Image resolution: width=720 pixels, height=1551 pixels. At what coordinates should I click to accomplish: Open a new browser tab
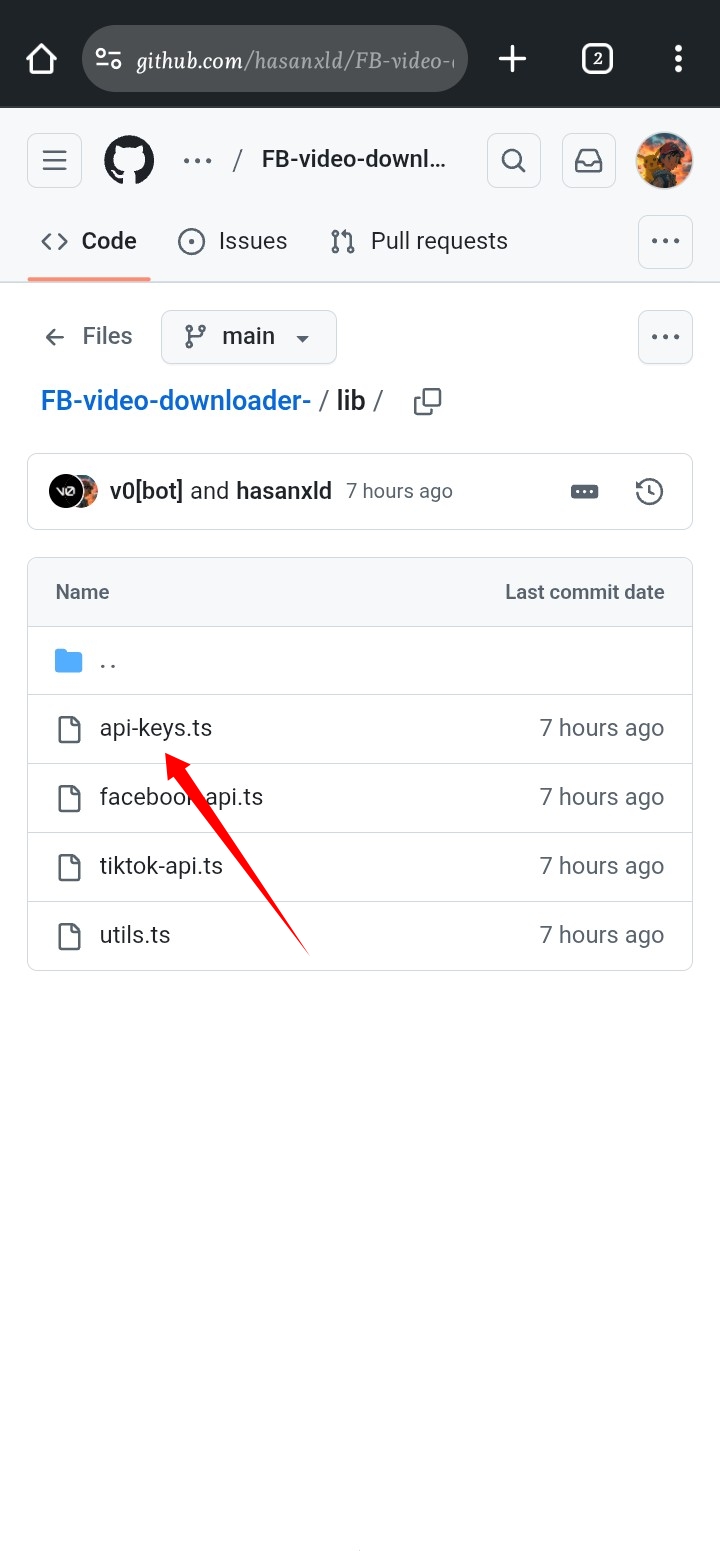(x=512, y=59)
